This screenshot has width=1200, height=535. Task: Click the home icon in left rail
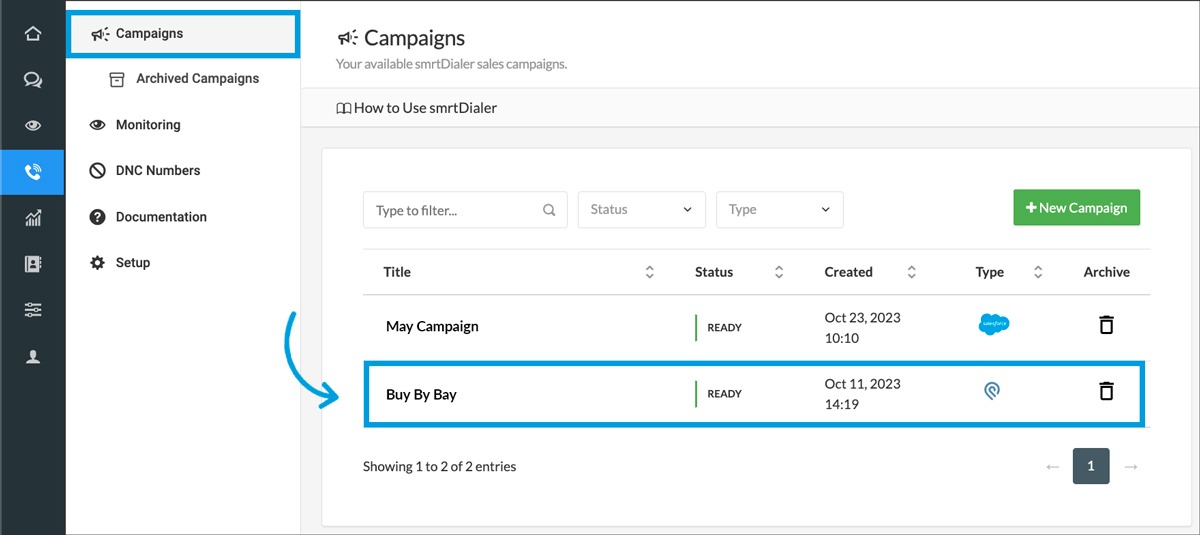[x=33, y=34]
